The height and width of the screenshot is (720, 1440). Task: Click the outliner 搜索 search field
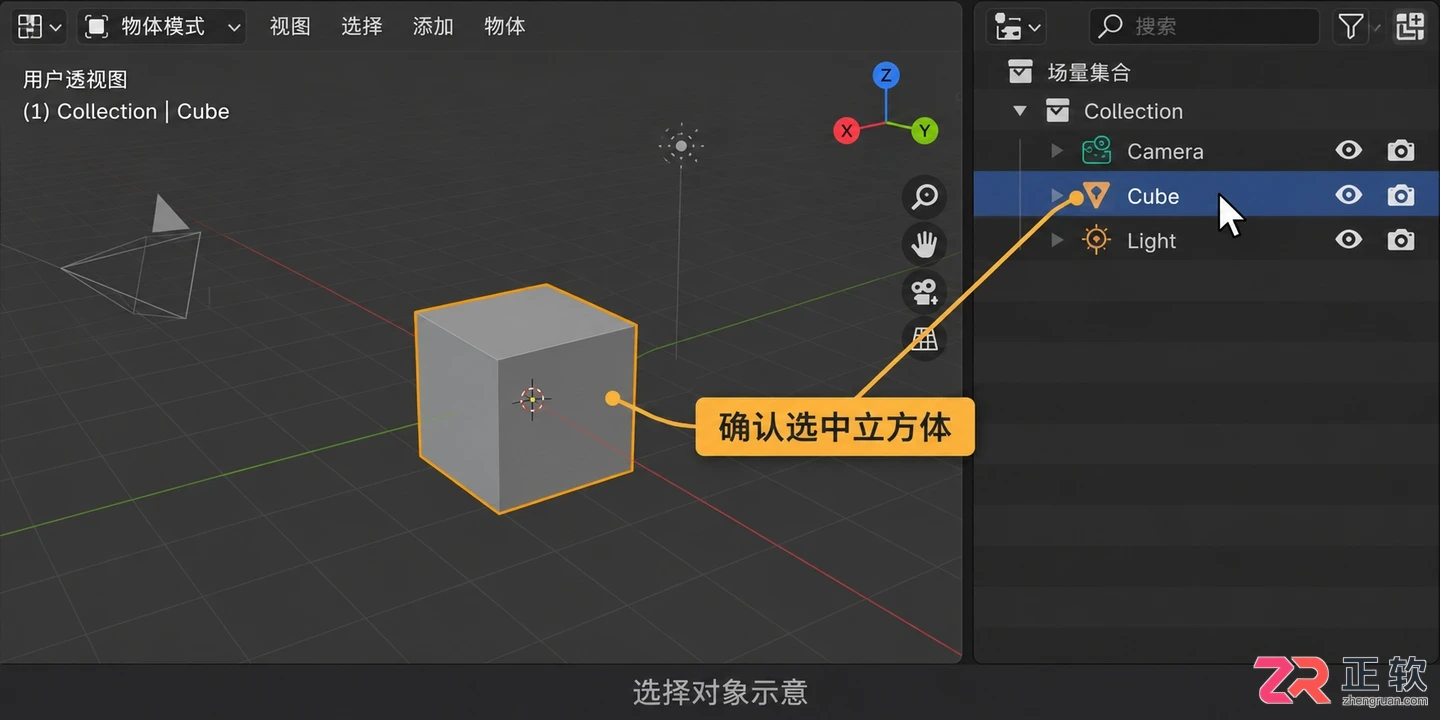1204,27
